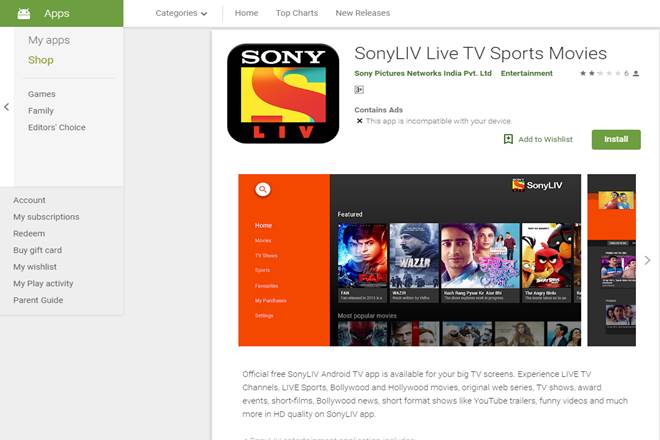
Task: Click the SonyLIV app icon
Action: [283, 93]
